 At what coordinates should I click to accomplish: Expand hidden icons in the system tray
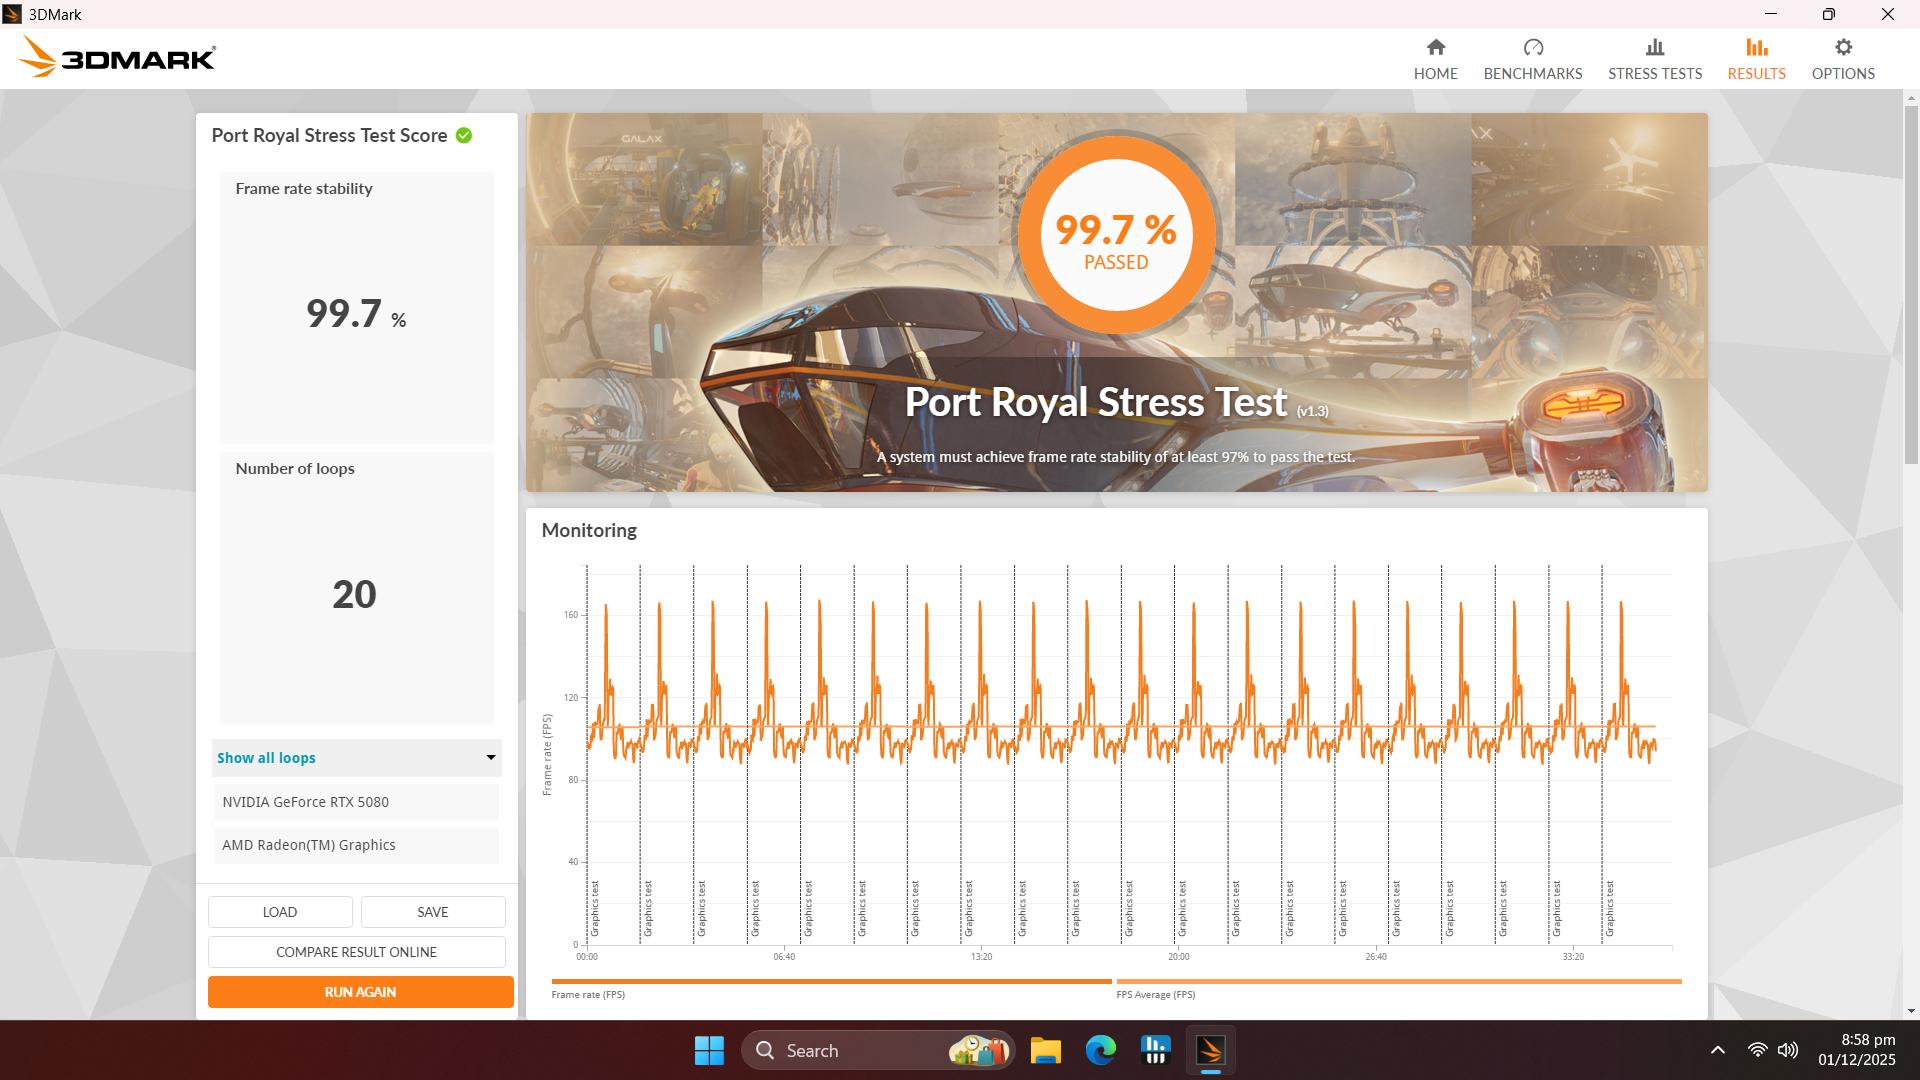point(1717,1050)
